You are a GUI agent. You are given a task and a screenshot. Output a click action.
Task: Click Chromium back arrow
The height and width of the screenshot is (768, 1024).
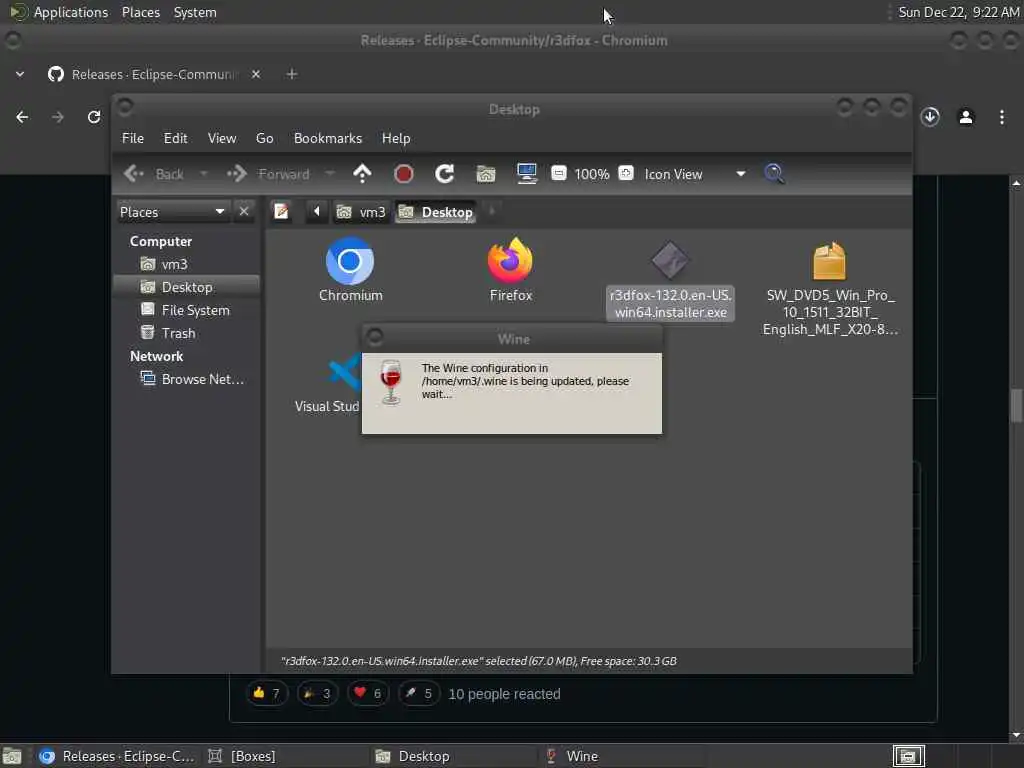tap(22, 117)
